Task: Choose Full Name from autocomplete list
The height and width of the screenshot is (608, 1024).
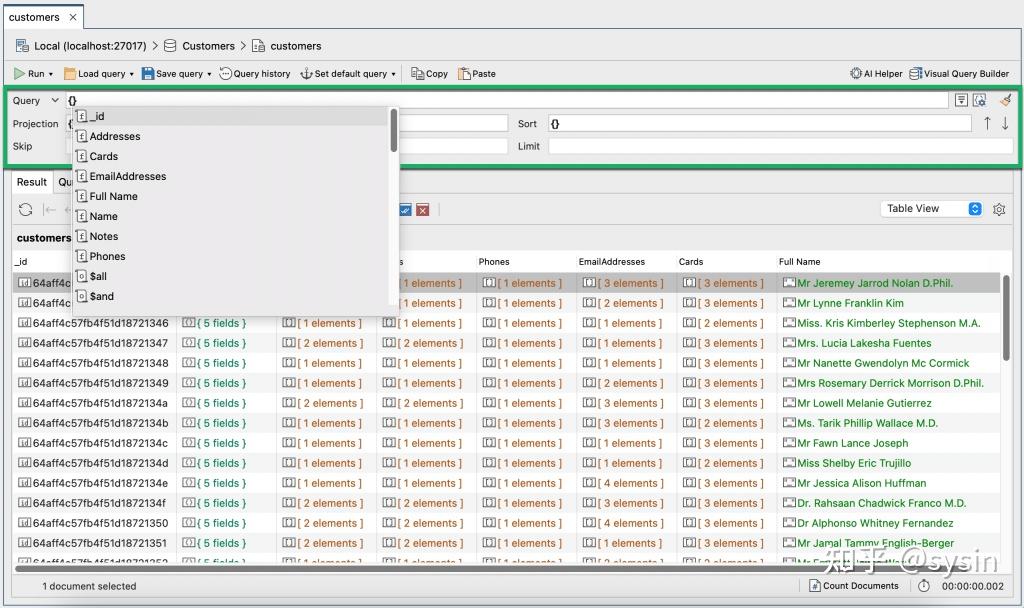Action: [x=230, y=197]
